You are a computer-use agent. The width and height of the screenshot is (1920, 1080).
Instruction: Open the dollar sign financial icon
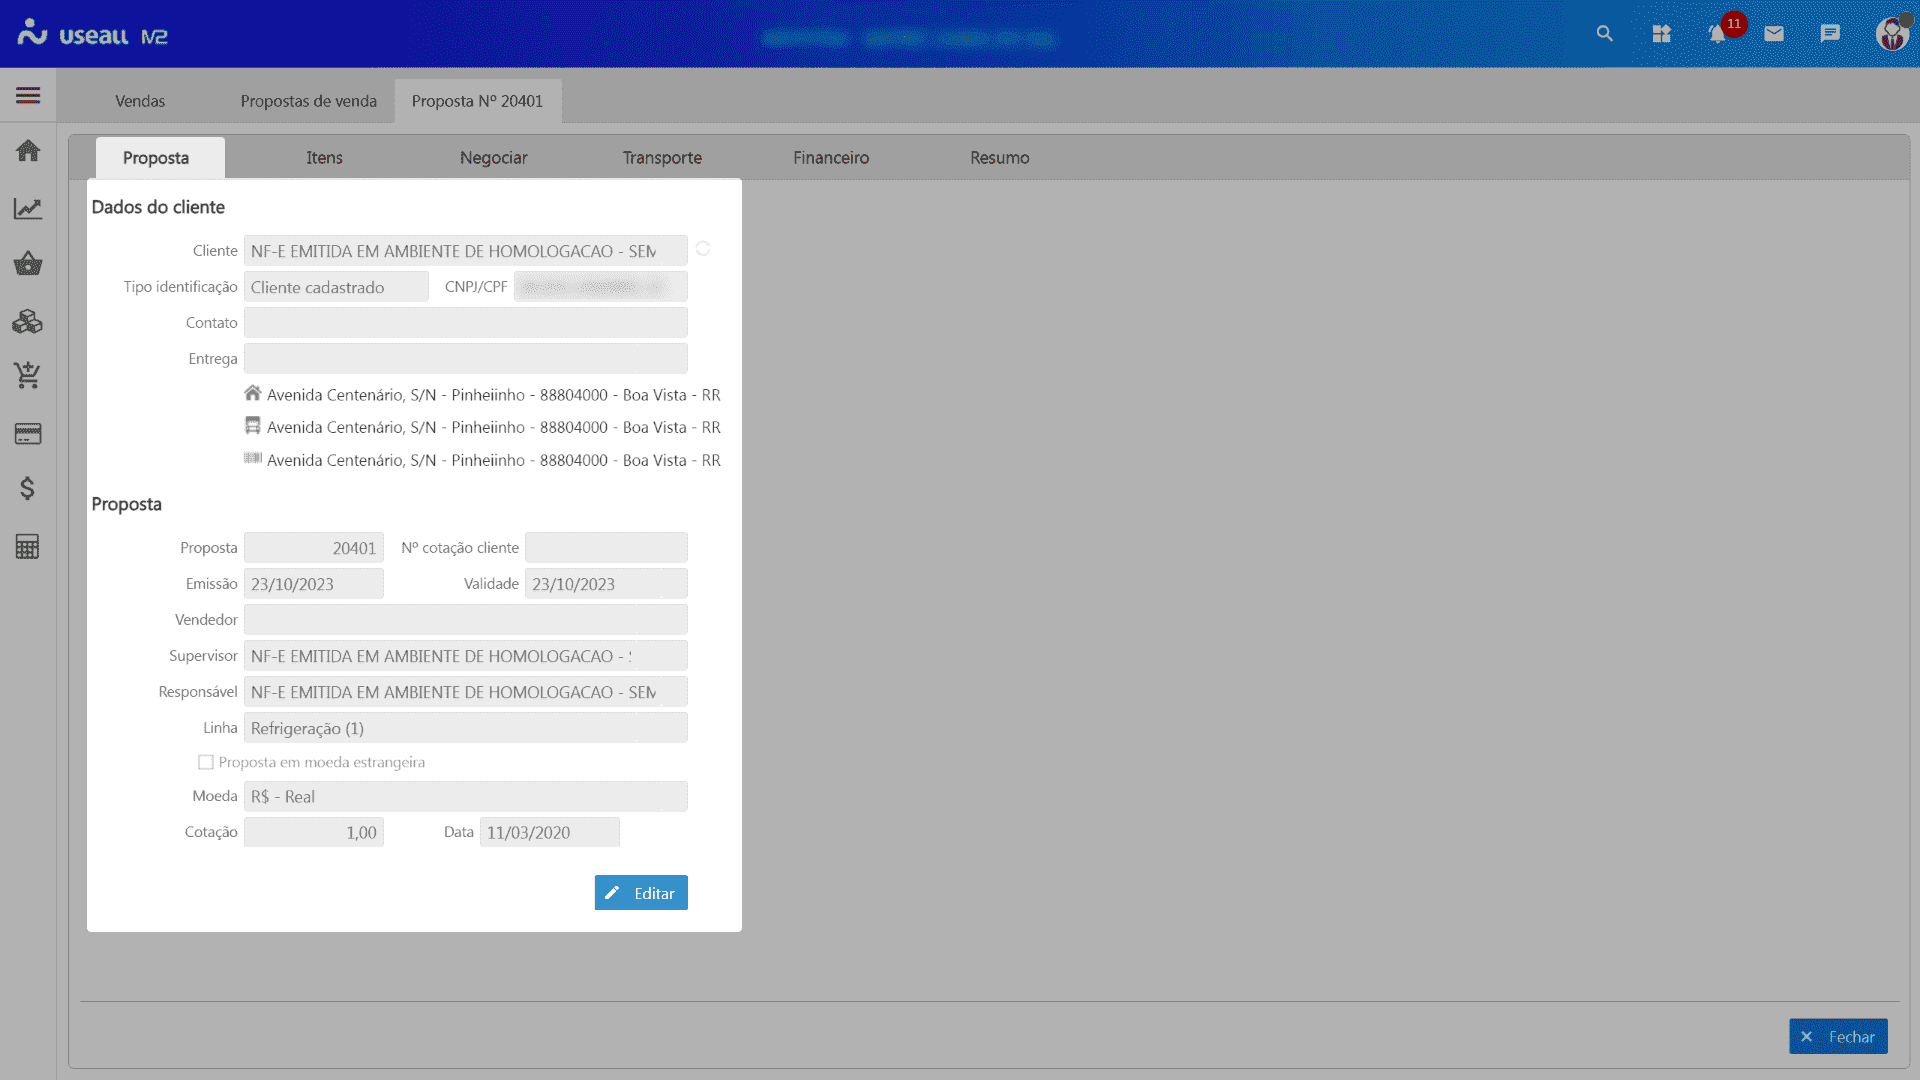coord(28,488)
